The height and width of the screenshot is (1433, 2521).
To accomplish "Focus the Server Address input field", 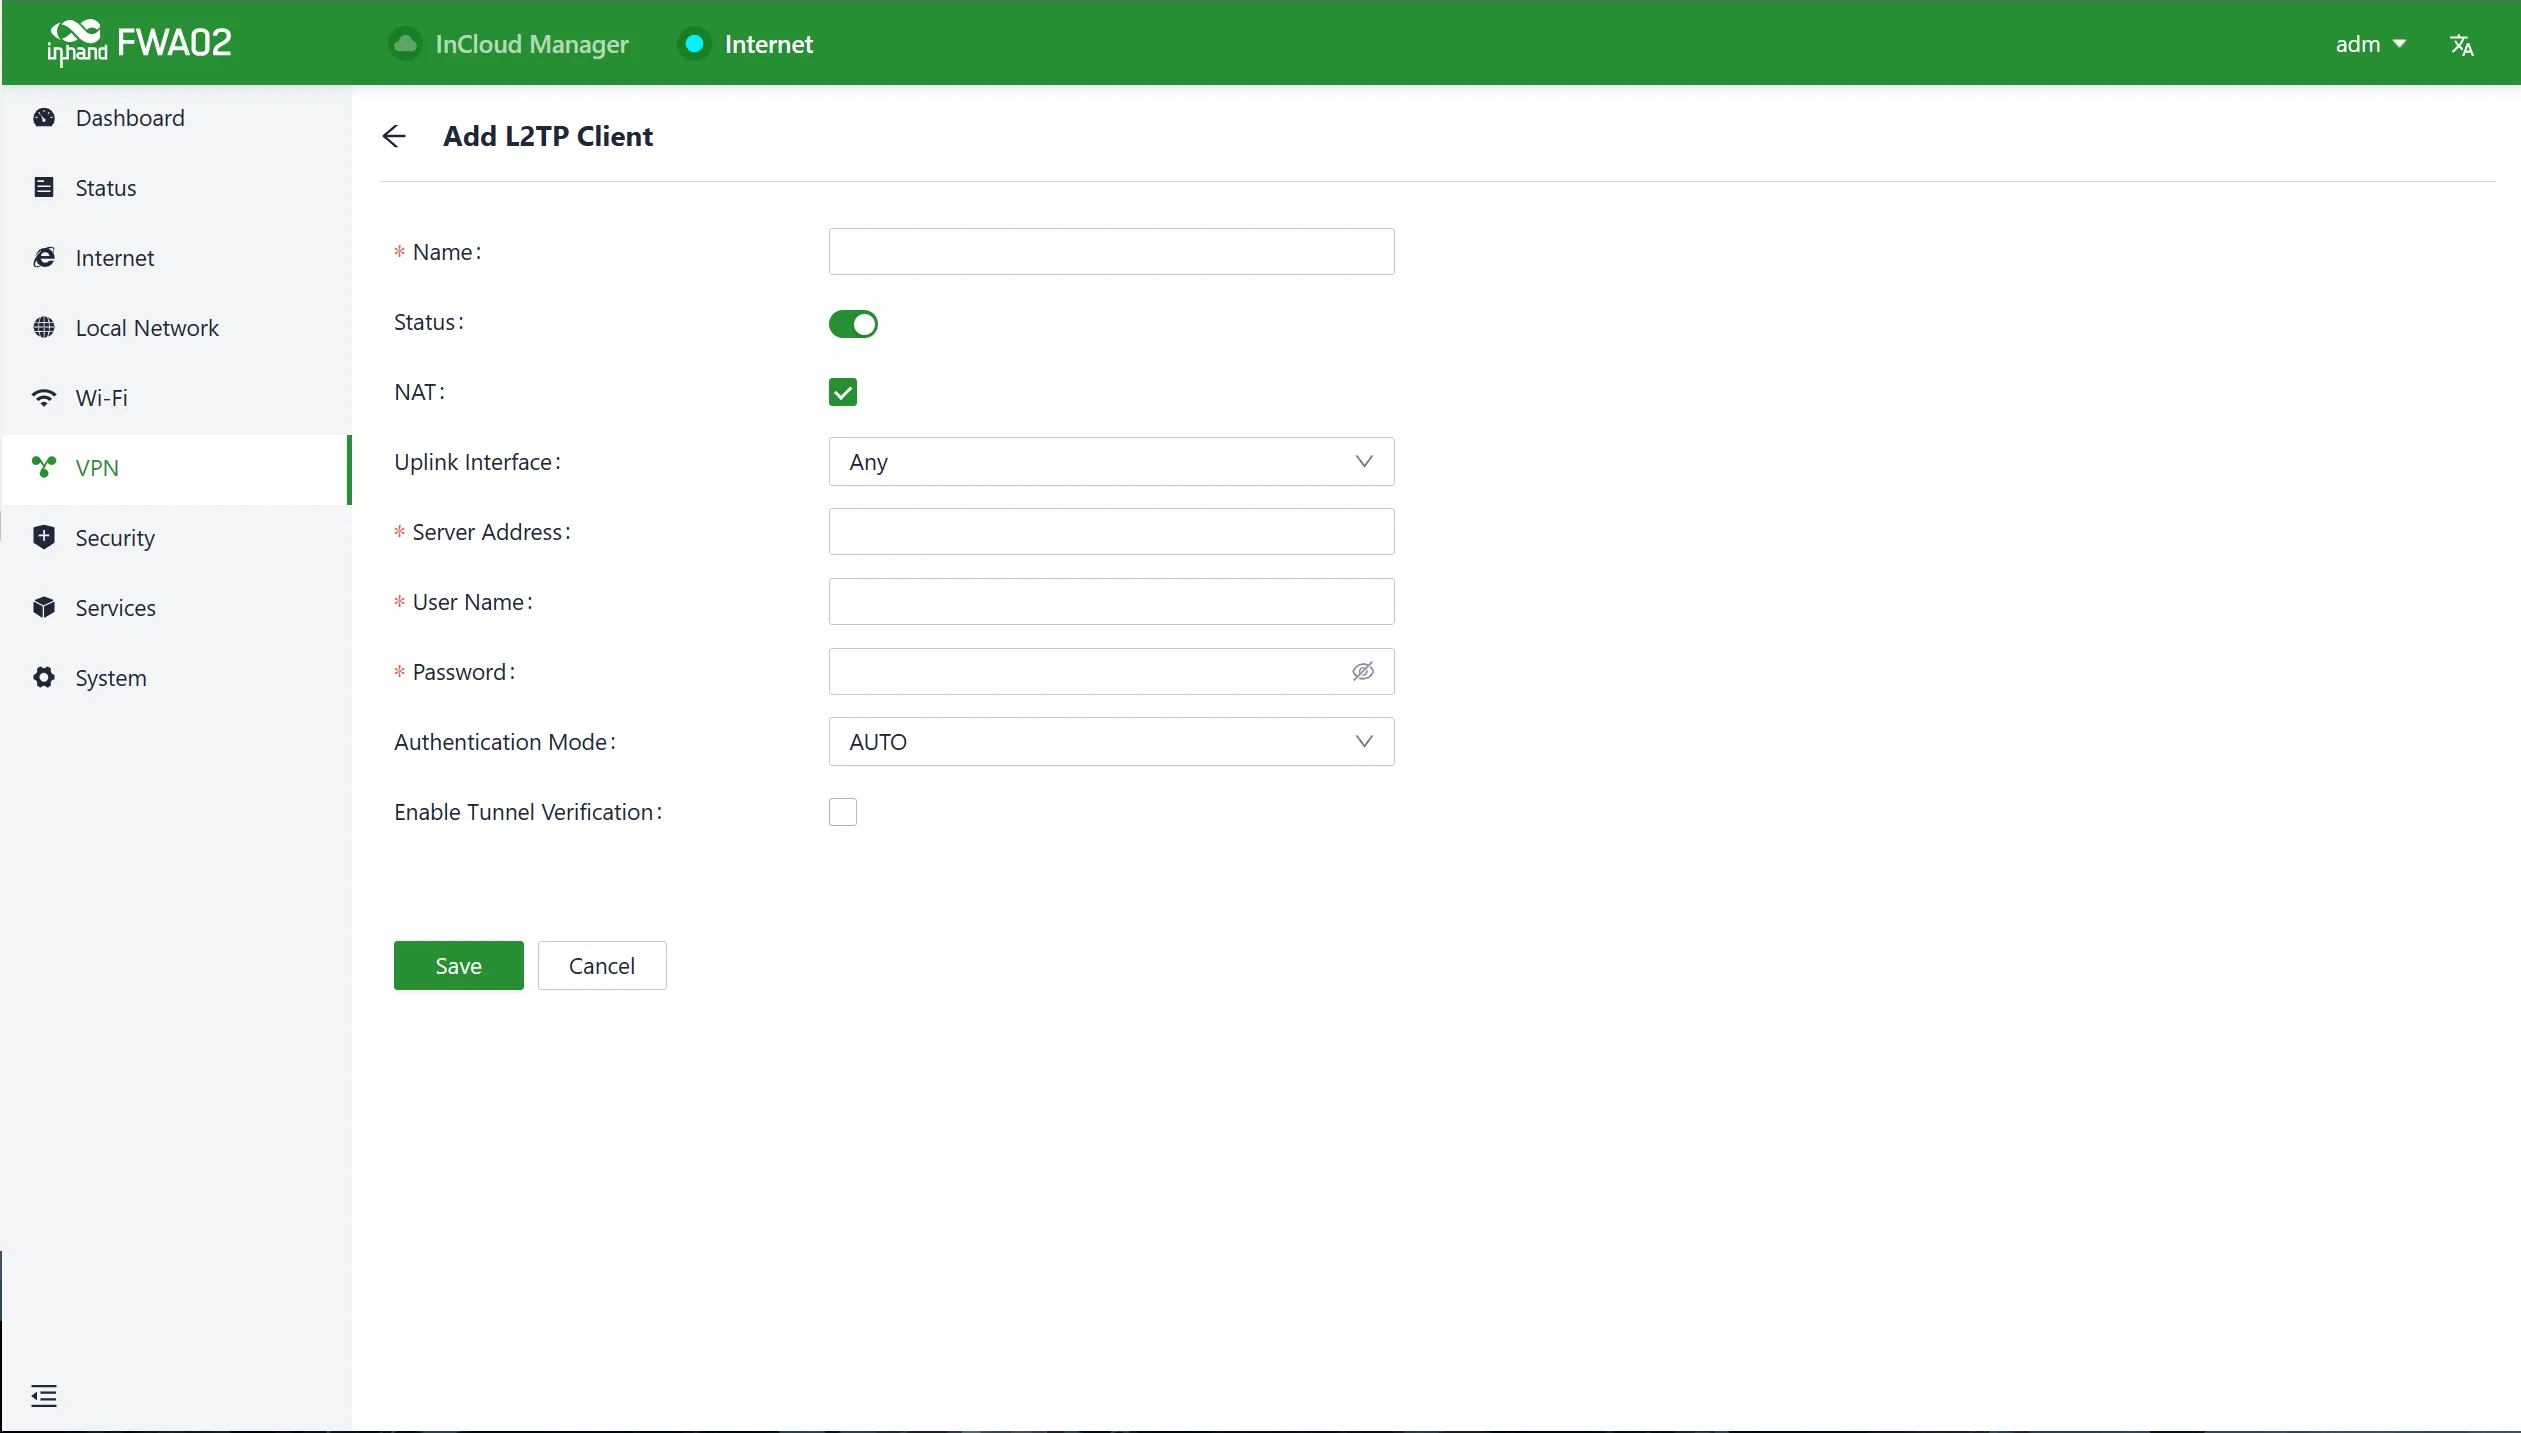I will [x=1111, y=532].
